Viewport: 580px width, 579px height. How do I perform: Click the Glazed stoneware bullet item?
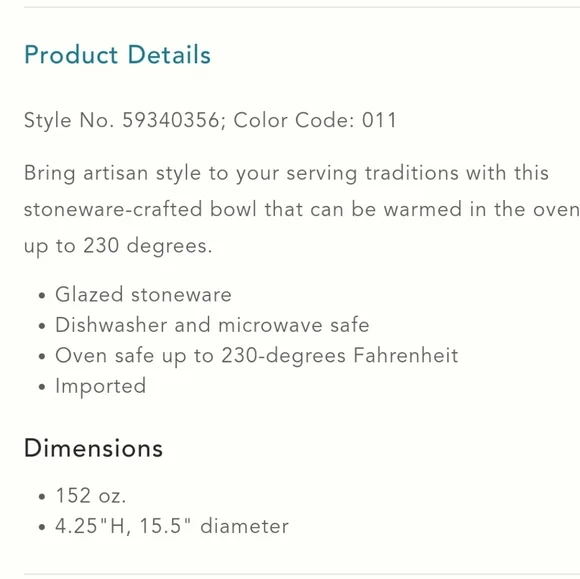pos(143,295)
